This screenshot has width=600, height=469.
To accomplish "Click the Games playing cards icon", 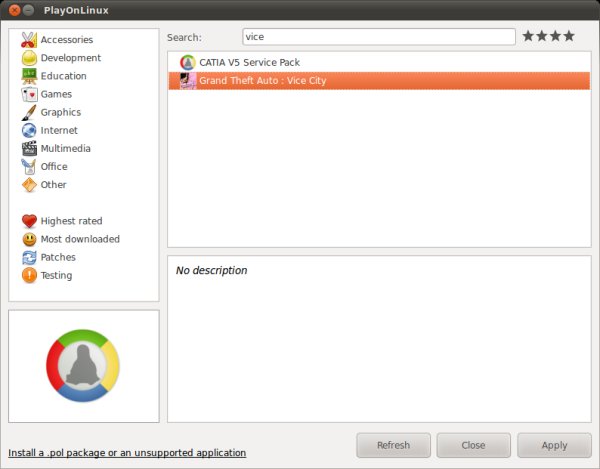I will [x=29, y=94].
